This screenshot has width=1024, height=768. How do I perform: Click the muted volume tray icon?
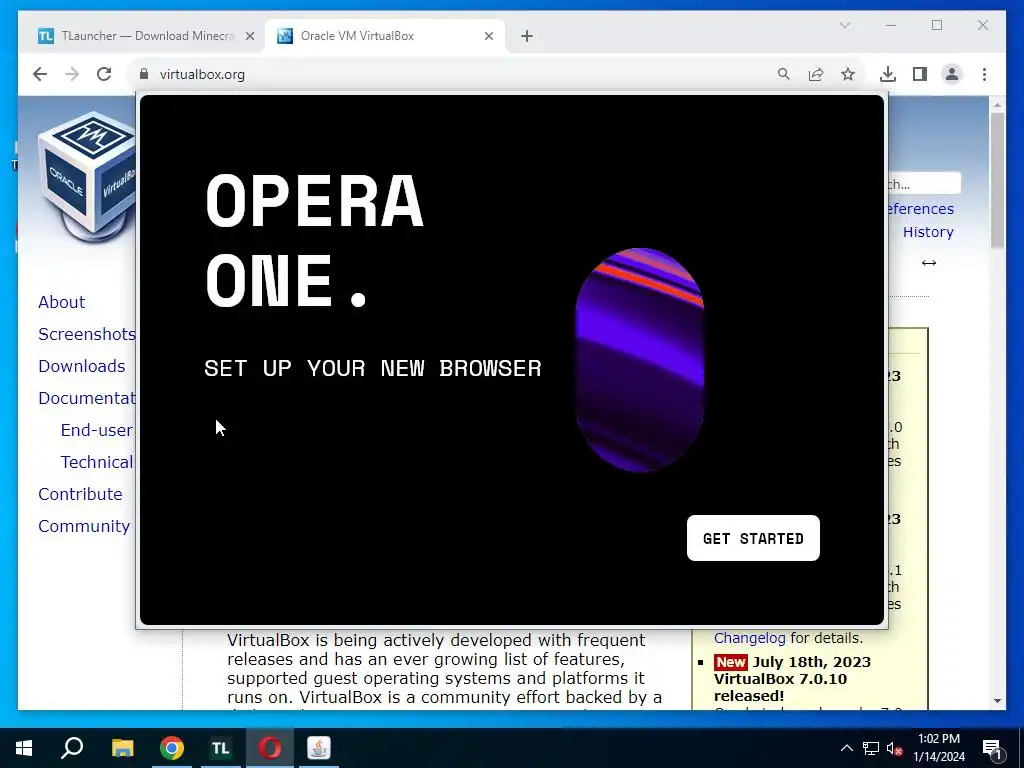(x=895, y=748)
